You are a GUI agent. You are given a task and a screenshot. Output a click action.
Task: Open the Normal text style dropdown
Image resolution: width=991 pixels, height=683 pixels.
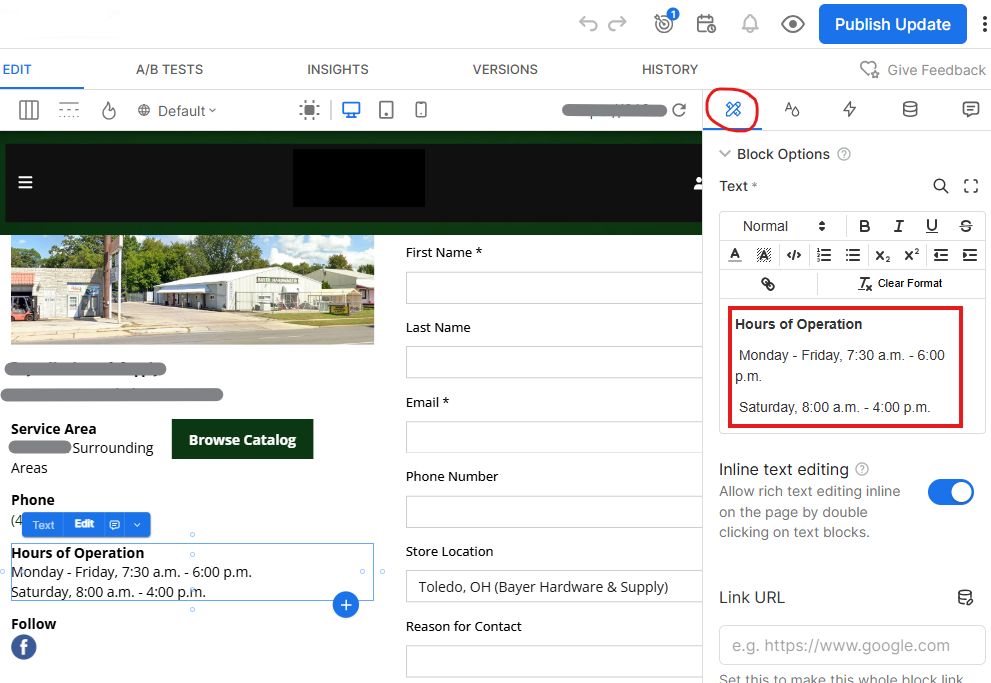(783, 226)
